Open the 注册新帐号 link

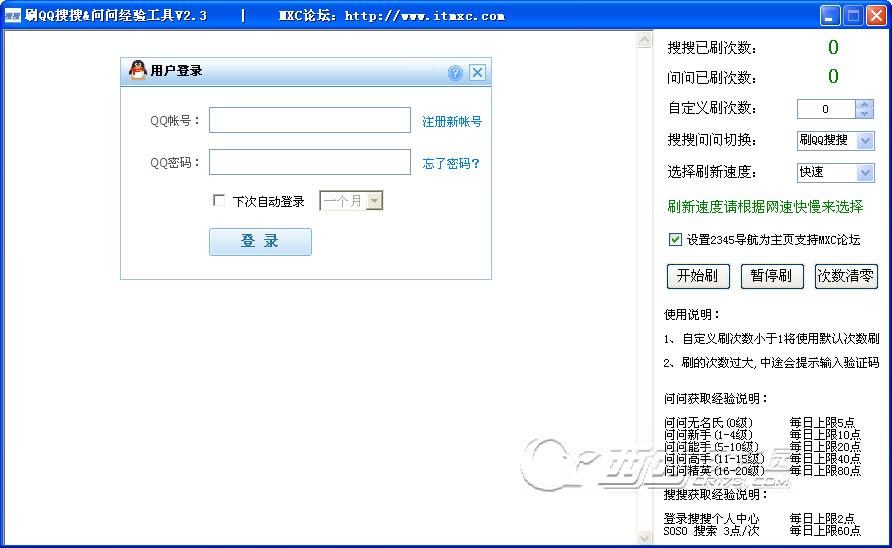click(452, 121)
